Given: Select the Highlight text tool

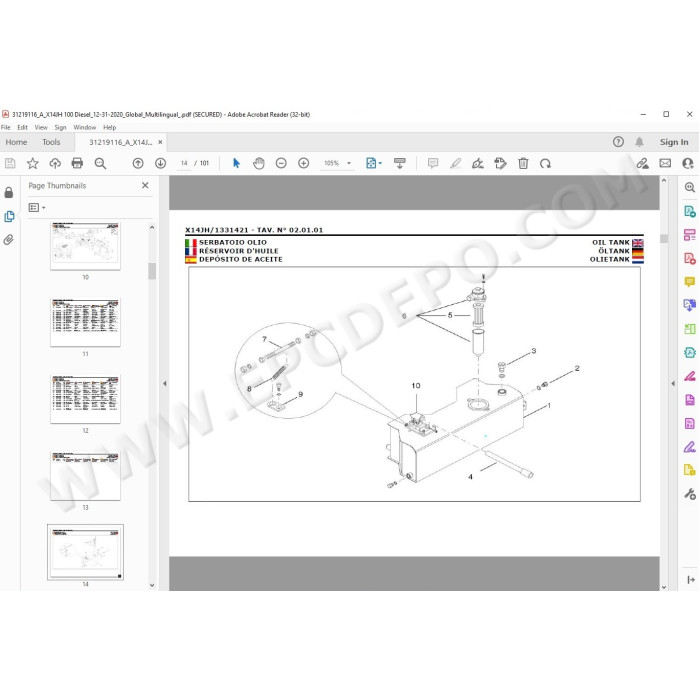Looking at the screenshot, I should click(455, 163).
